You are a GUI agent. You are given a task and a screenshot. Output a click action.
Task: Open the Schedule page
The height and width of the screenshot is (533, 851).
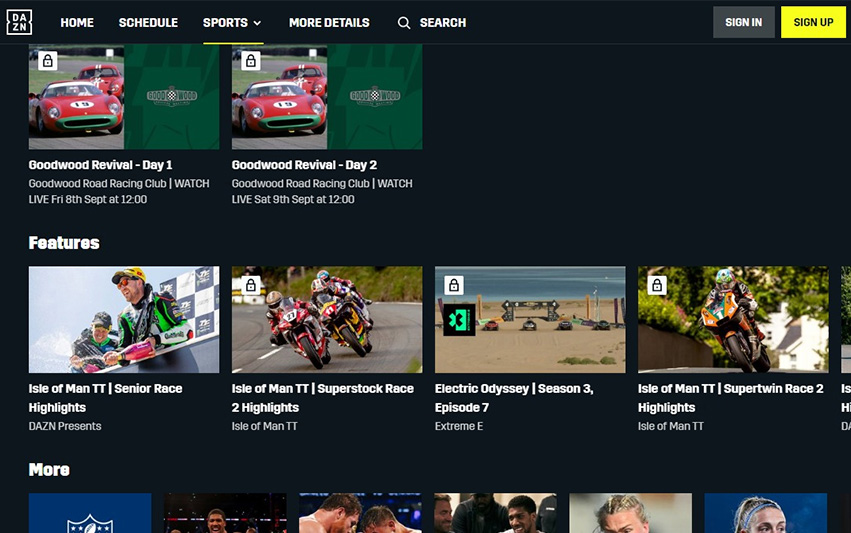[148, 23]
